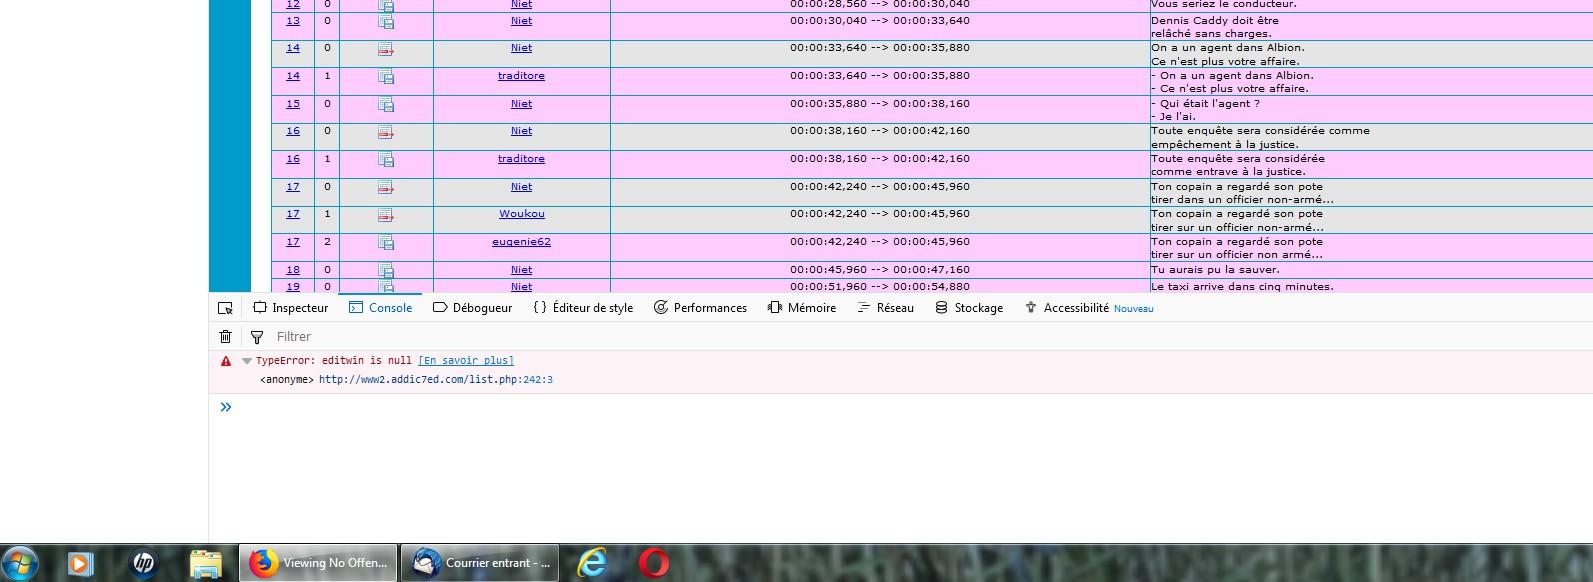The image size is (1593, 582).
Task: Launch Internet Explorer from the taskbar
Action: point(592,563)
